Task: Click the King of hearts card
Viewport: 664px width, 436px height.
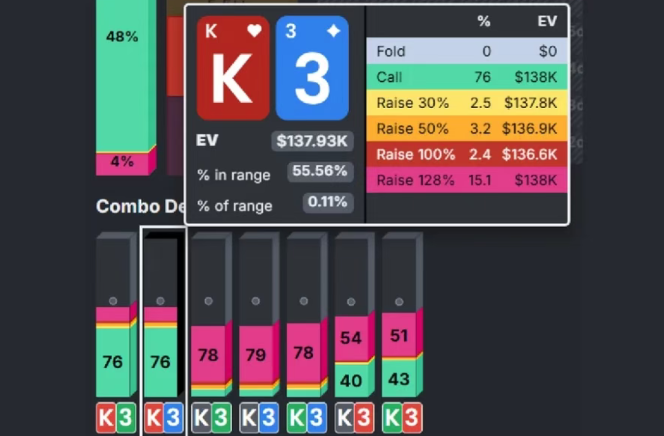Action: (232, 69)
